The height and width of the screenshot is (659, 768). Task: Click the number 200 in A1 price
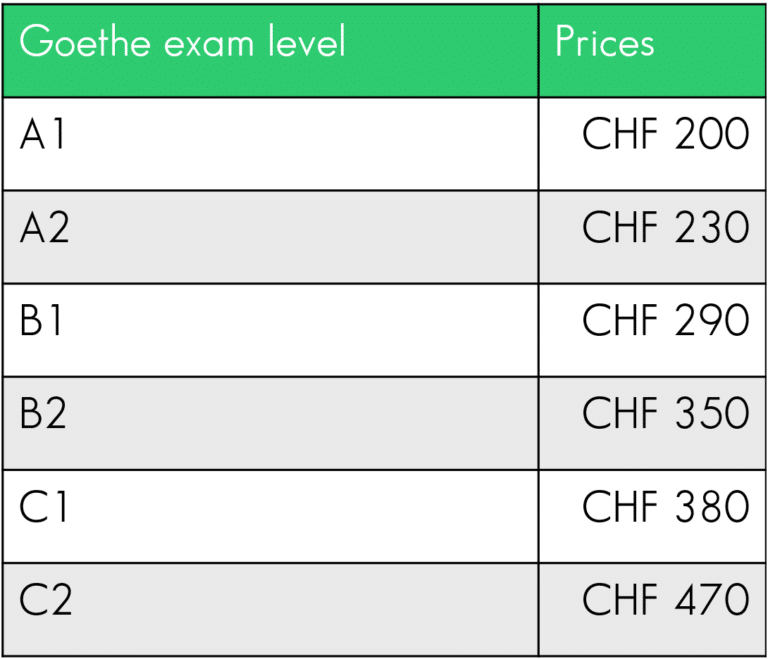click(711, 135)
